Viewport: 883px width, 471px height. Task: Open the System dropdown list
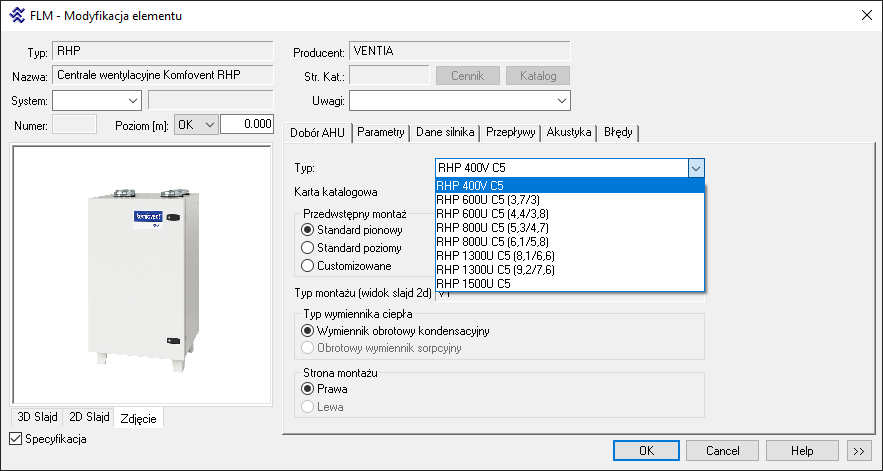tap(133, 100)
